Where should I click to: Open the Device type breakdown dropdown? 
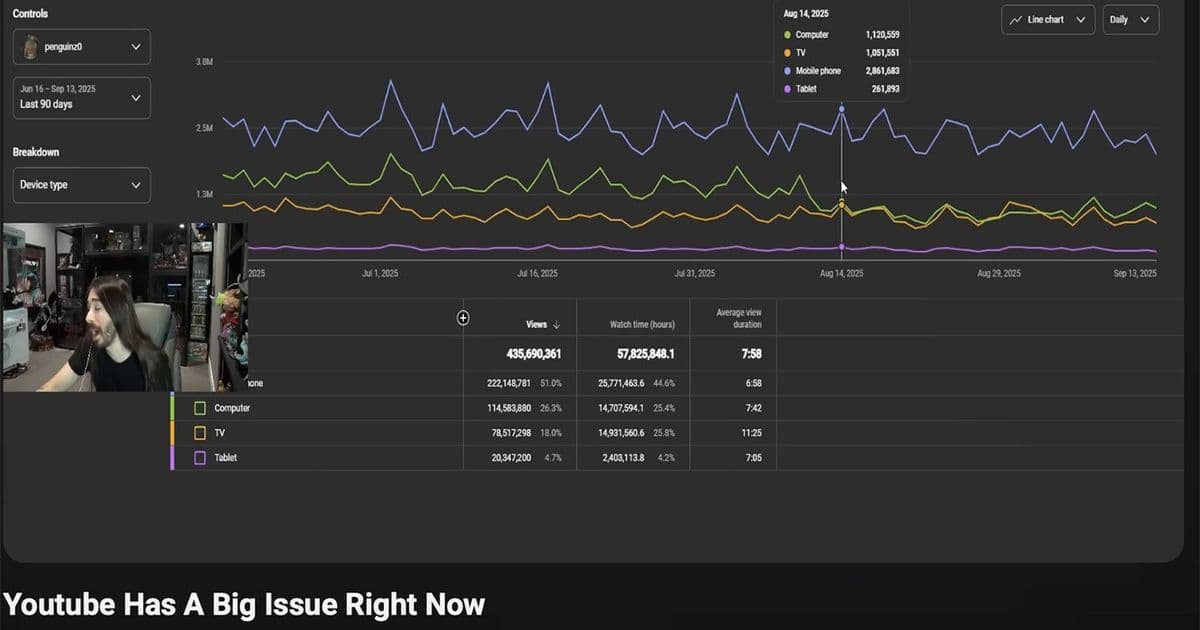coord(80,184)
